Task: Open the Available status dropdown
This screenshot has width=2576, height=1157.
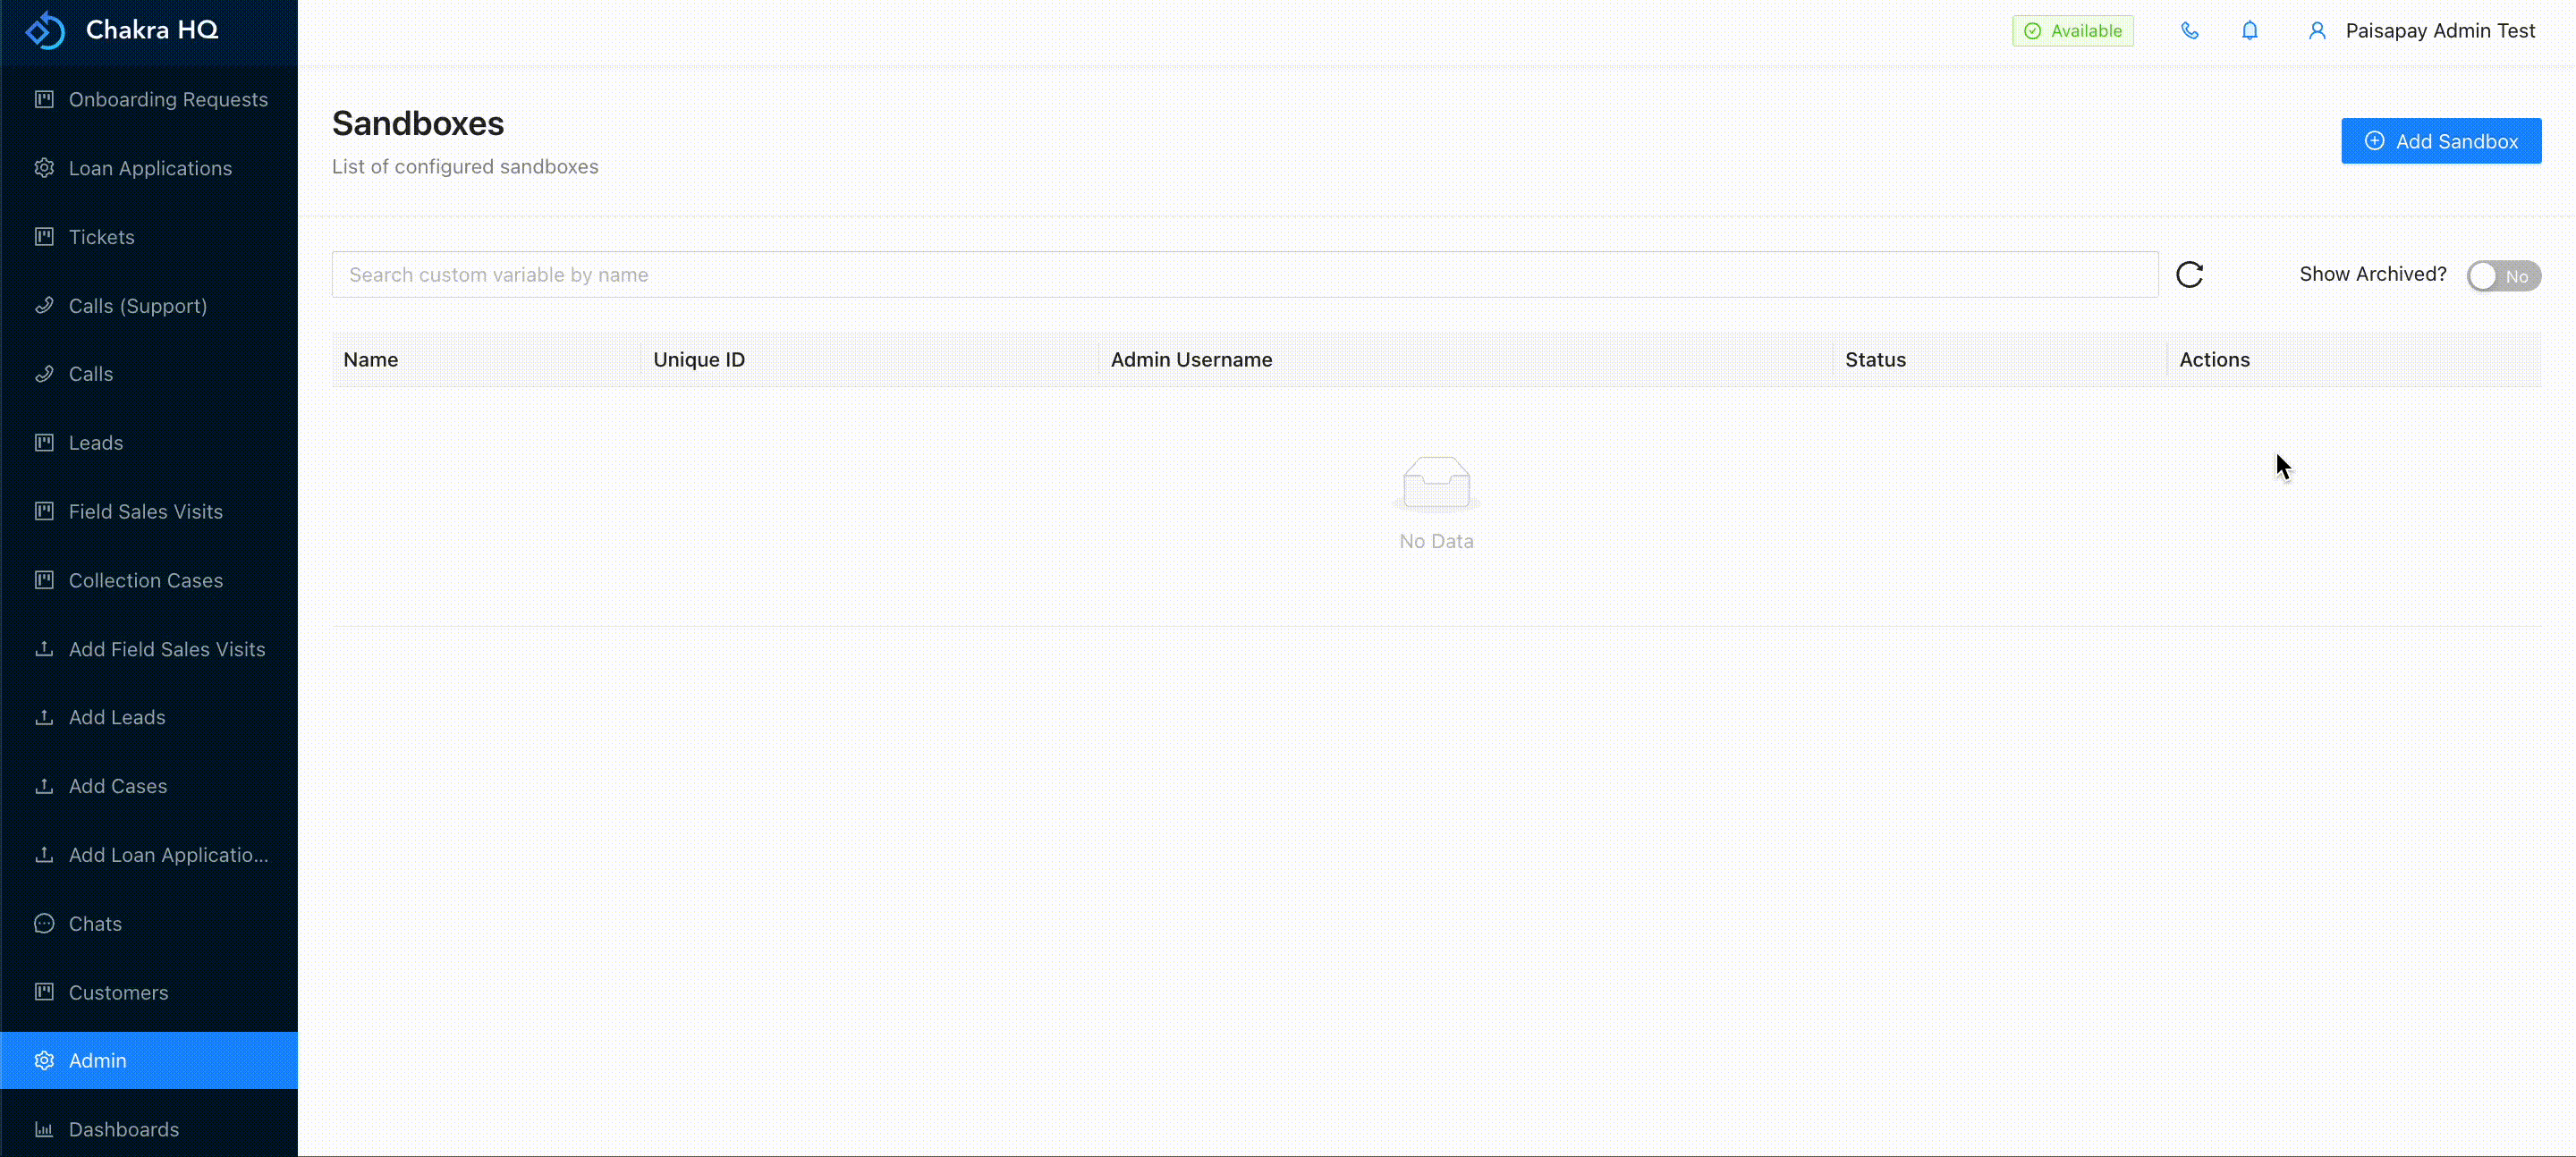Action: point(2072,31)
